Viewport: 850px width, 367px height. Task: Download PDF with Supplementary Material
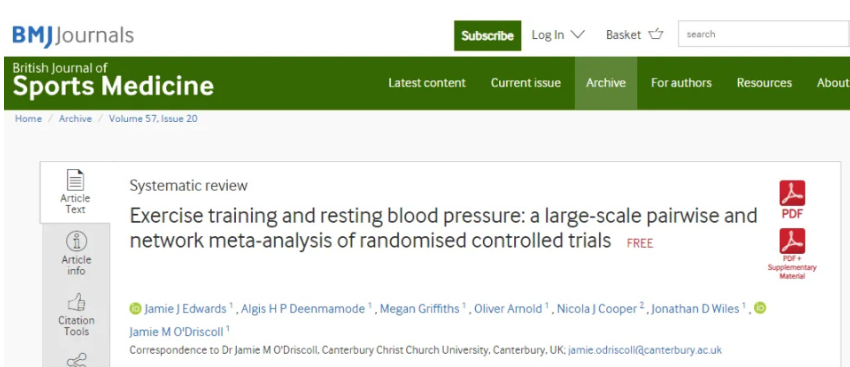[x=792, y=241]
